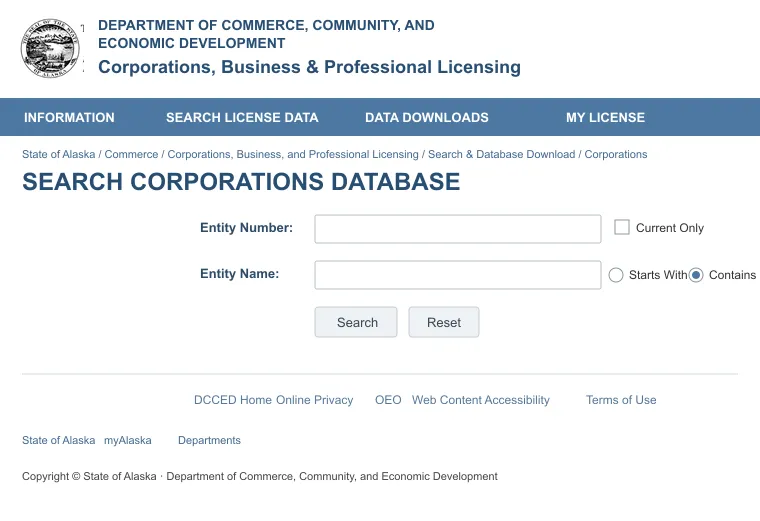Open the Departments footer link

[209, 440]
